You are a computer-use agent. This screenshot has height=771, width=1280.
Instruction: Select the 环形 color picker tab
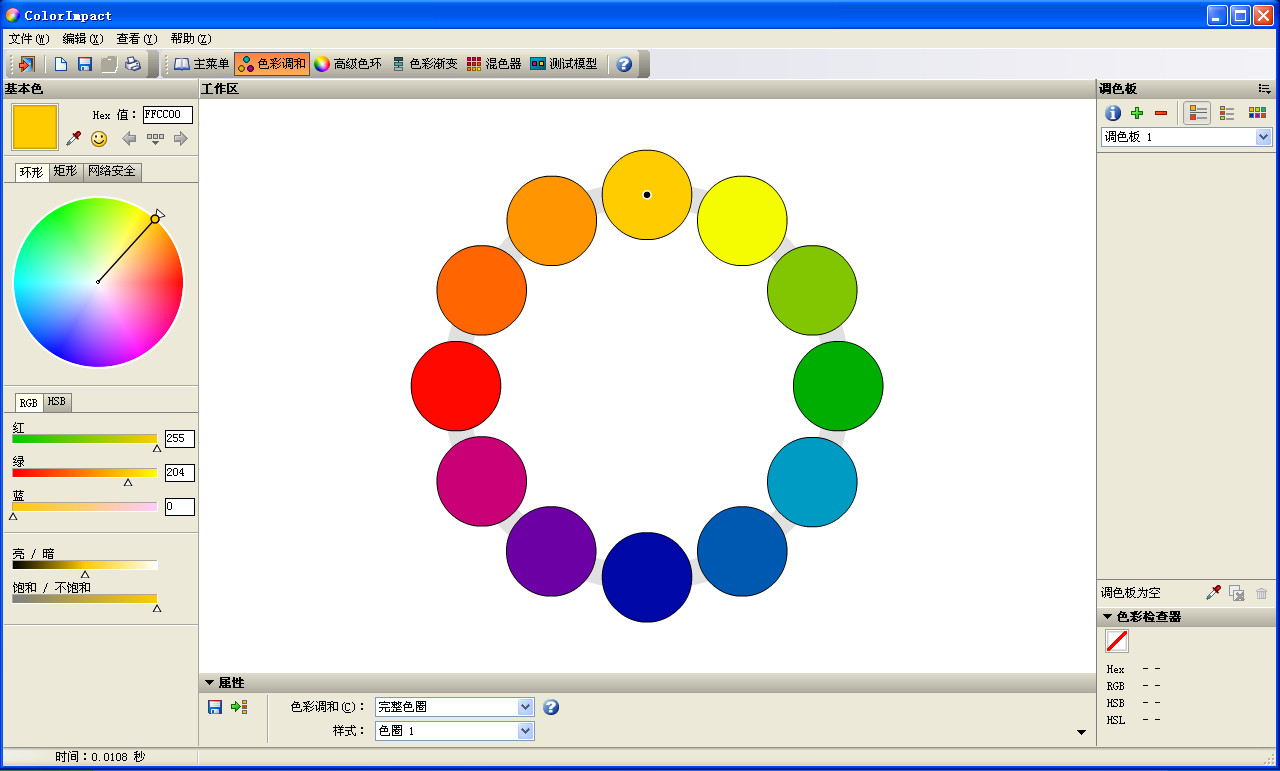pyautogui.click(x=32, y=172)
